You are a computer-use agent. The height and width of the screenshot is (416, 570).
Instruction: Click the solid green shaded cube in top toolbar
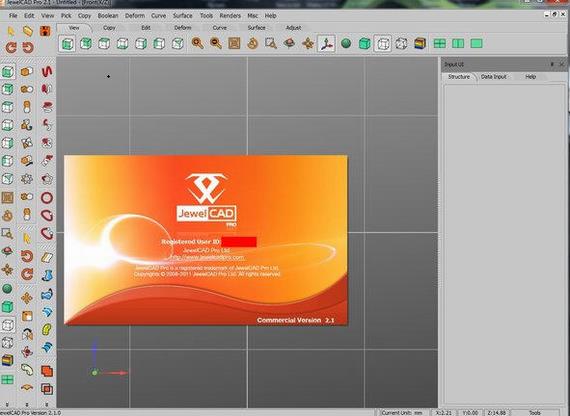click(x=364, y=44)
